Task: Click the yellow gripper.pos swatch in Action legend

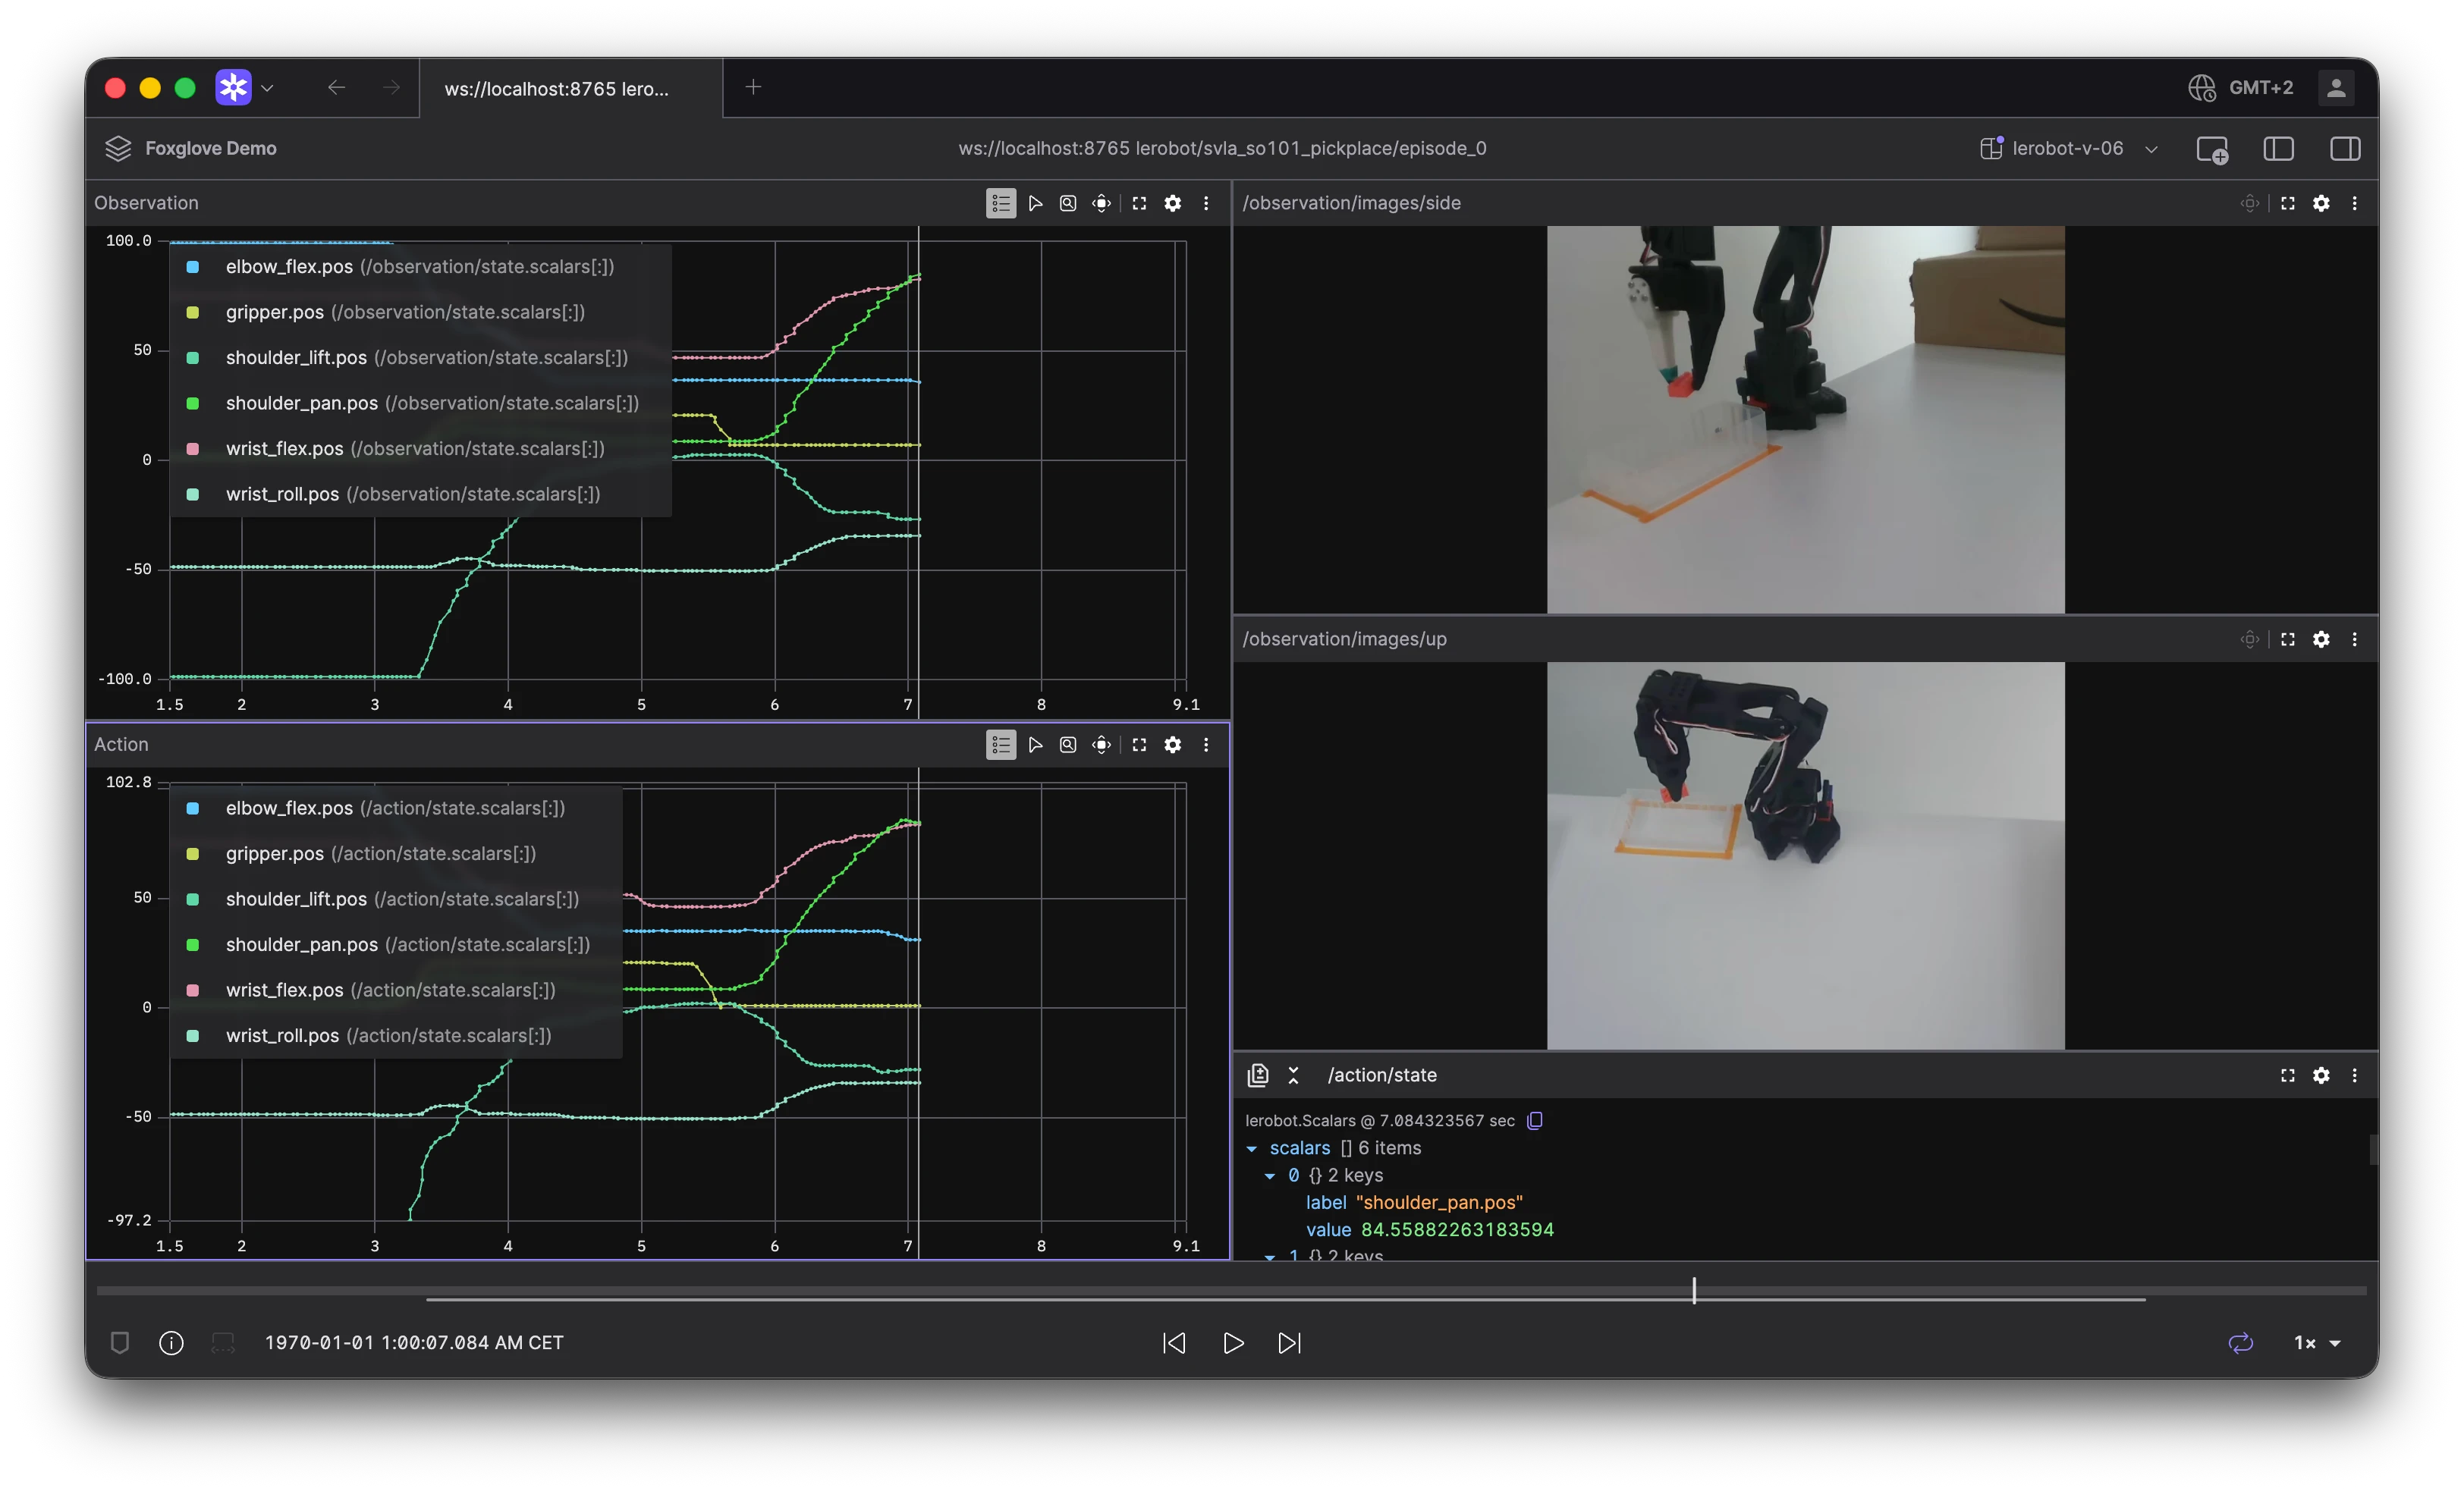Action: [193, 854]
